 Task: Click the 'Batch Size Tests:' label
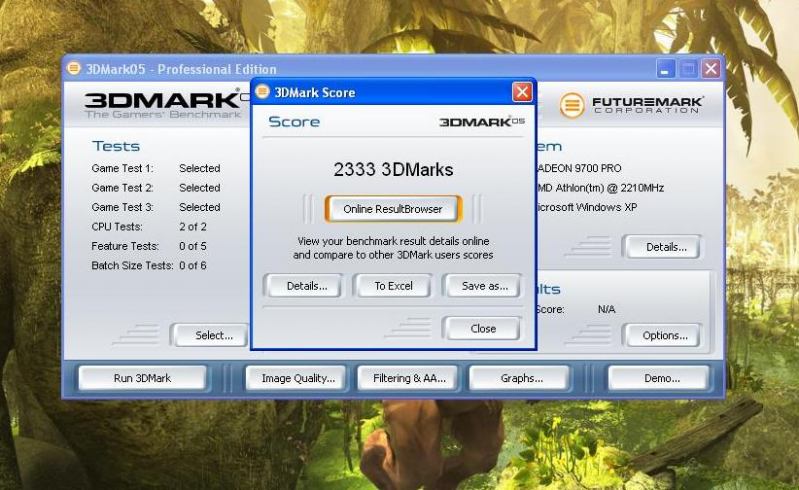[x=132, y=265]
